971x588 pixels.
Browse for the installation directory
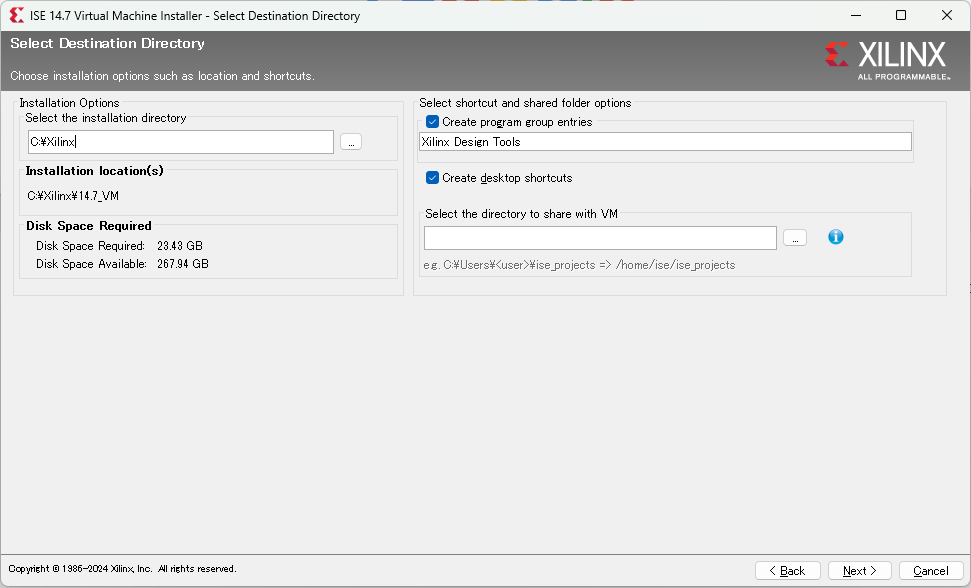click(351, 142)
